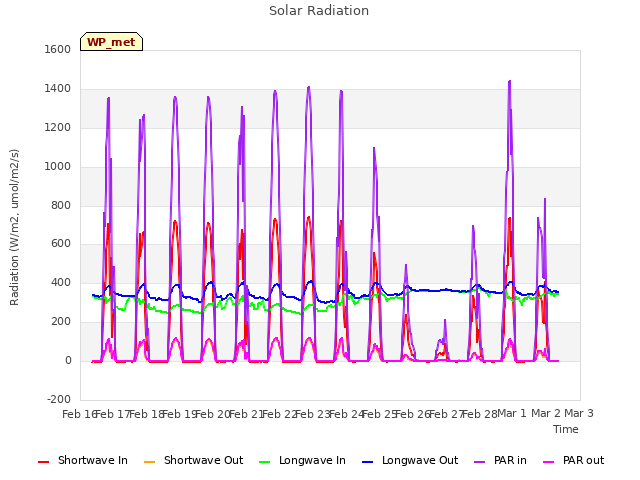Click the 800 y-axis tick label
The height and width of the screenshot is (480, 640).
pos(61,205)
